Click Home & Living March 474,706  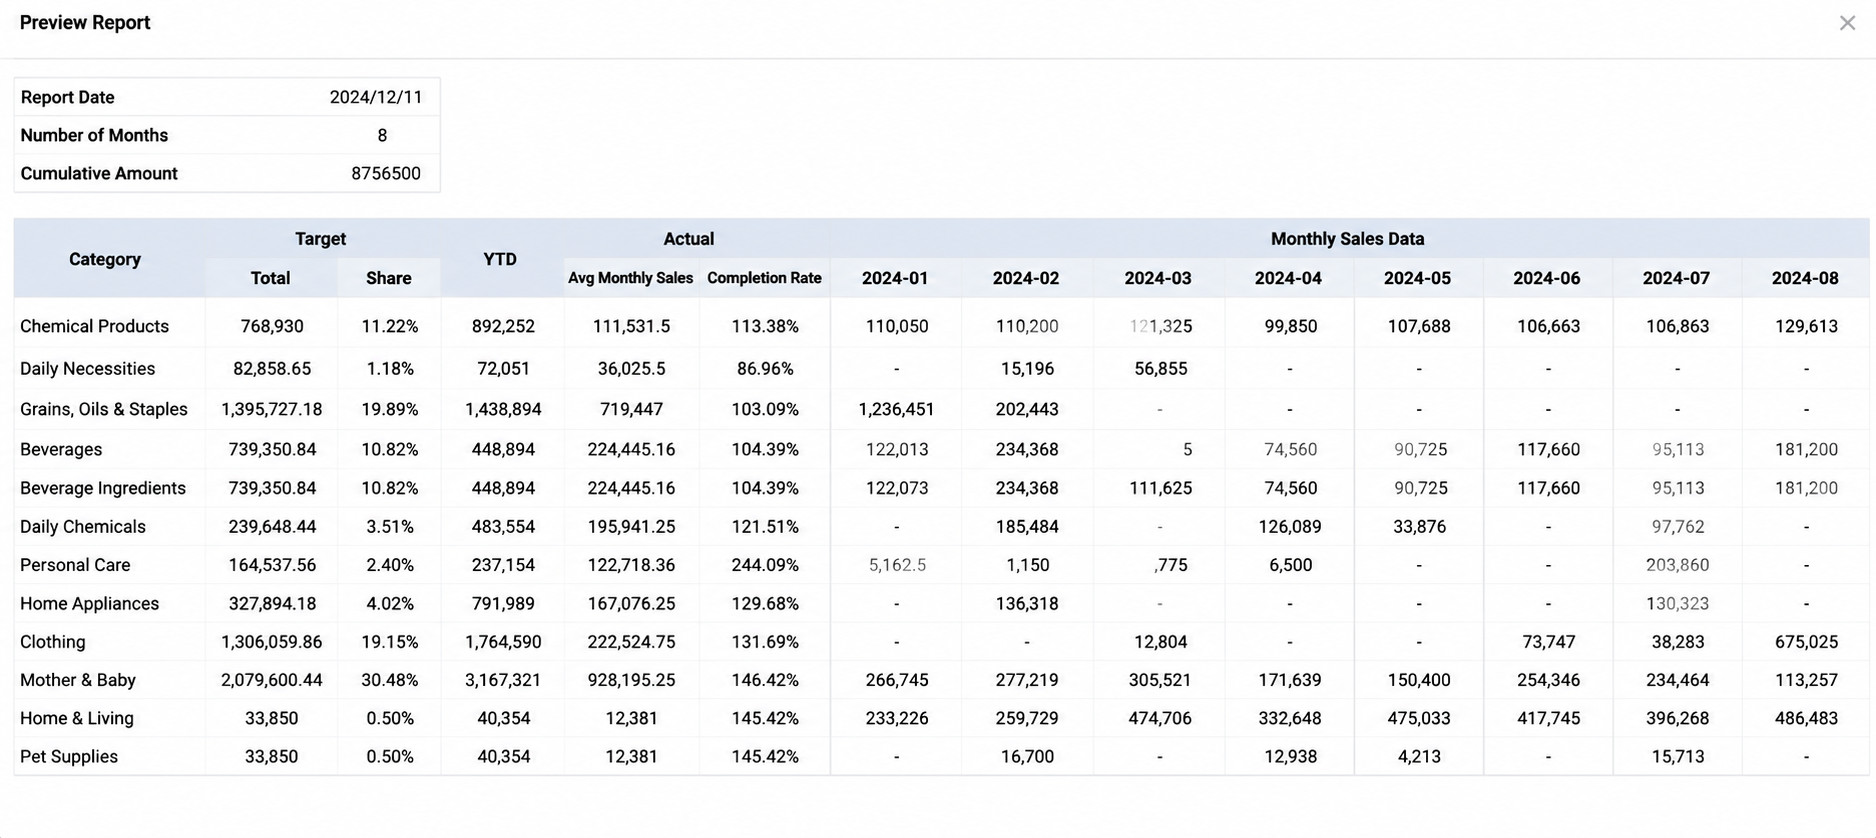point(1160,718)
